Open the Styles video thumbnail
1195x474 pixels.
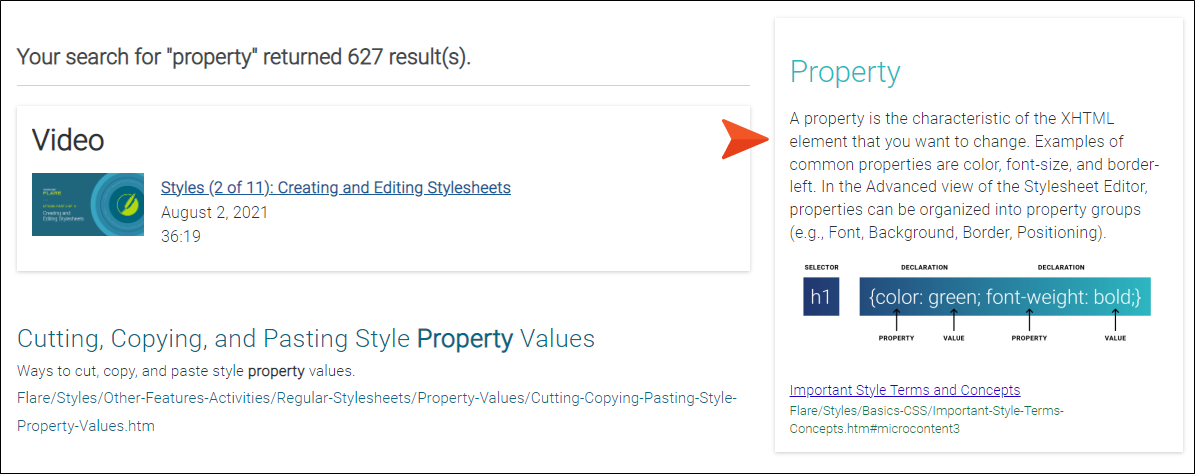(x=88, y=204)
